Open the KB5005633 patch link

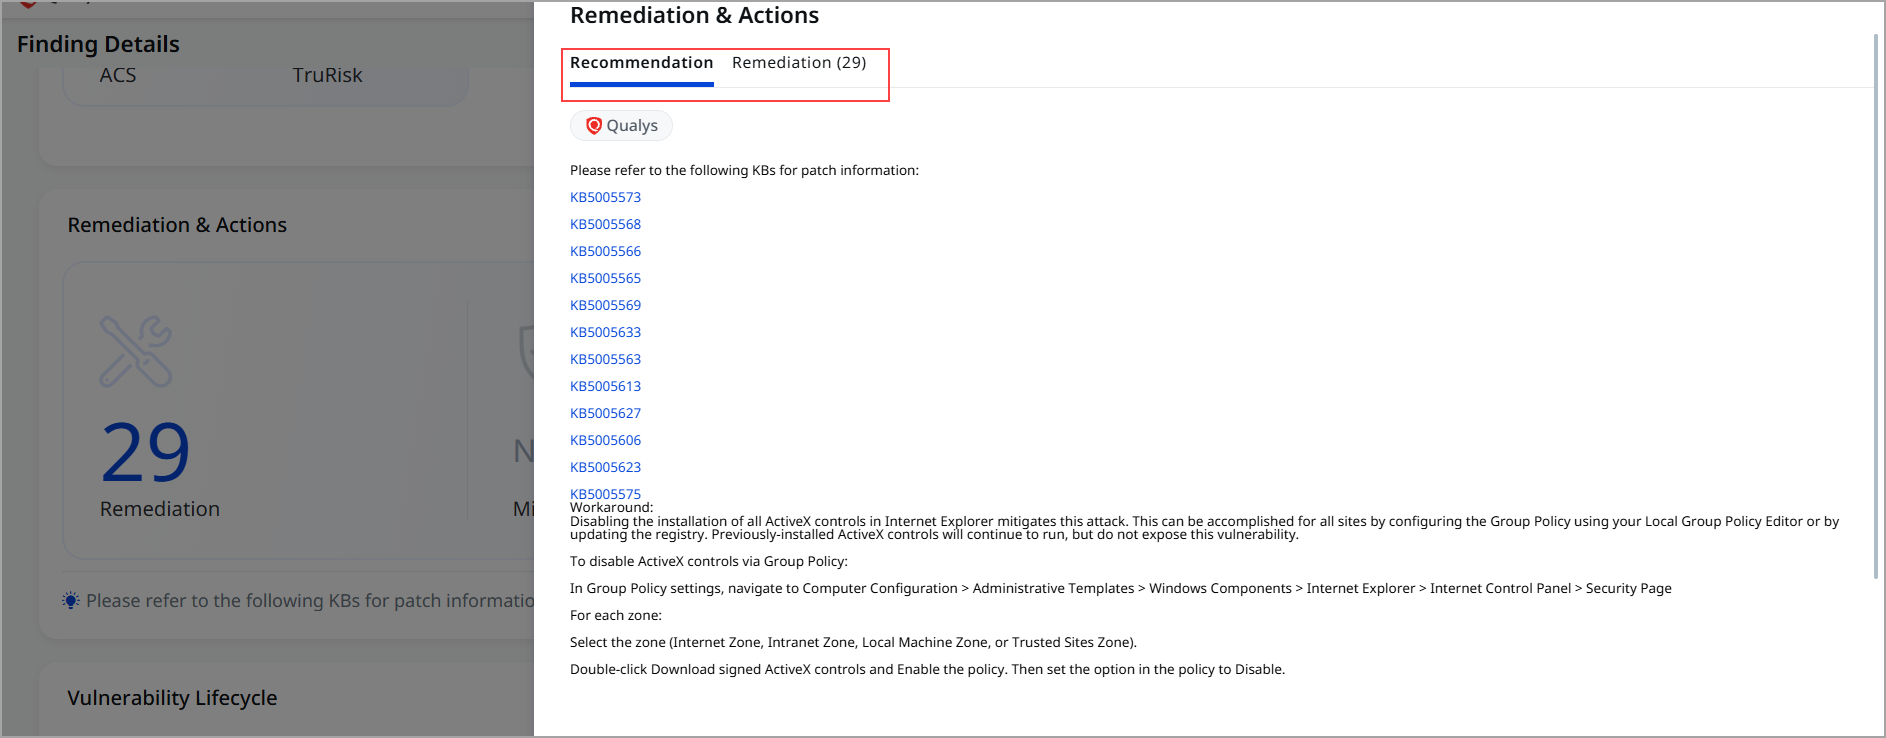[605, 332]
